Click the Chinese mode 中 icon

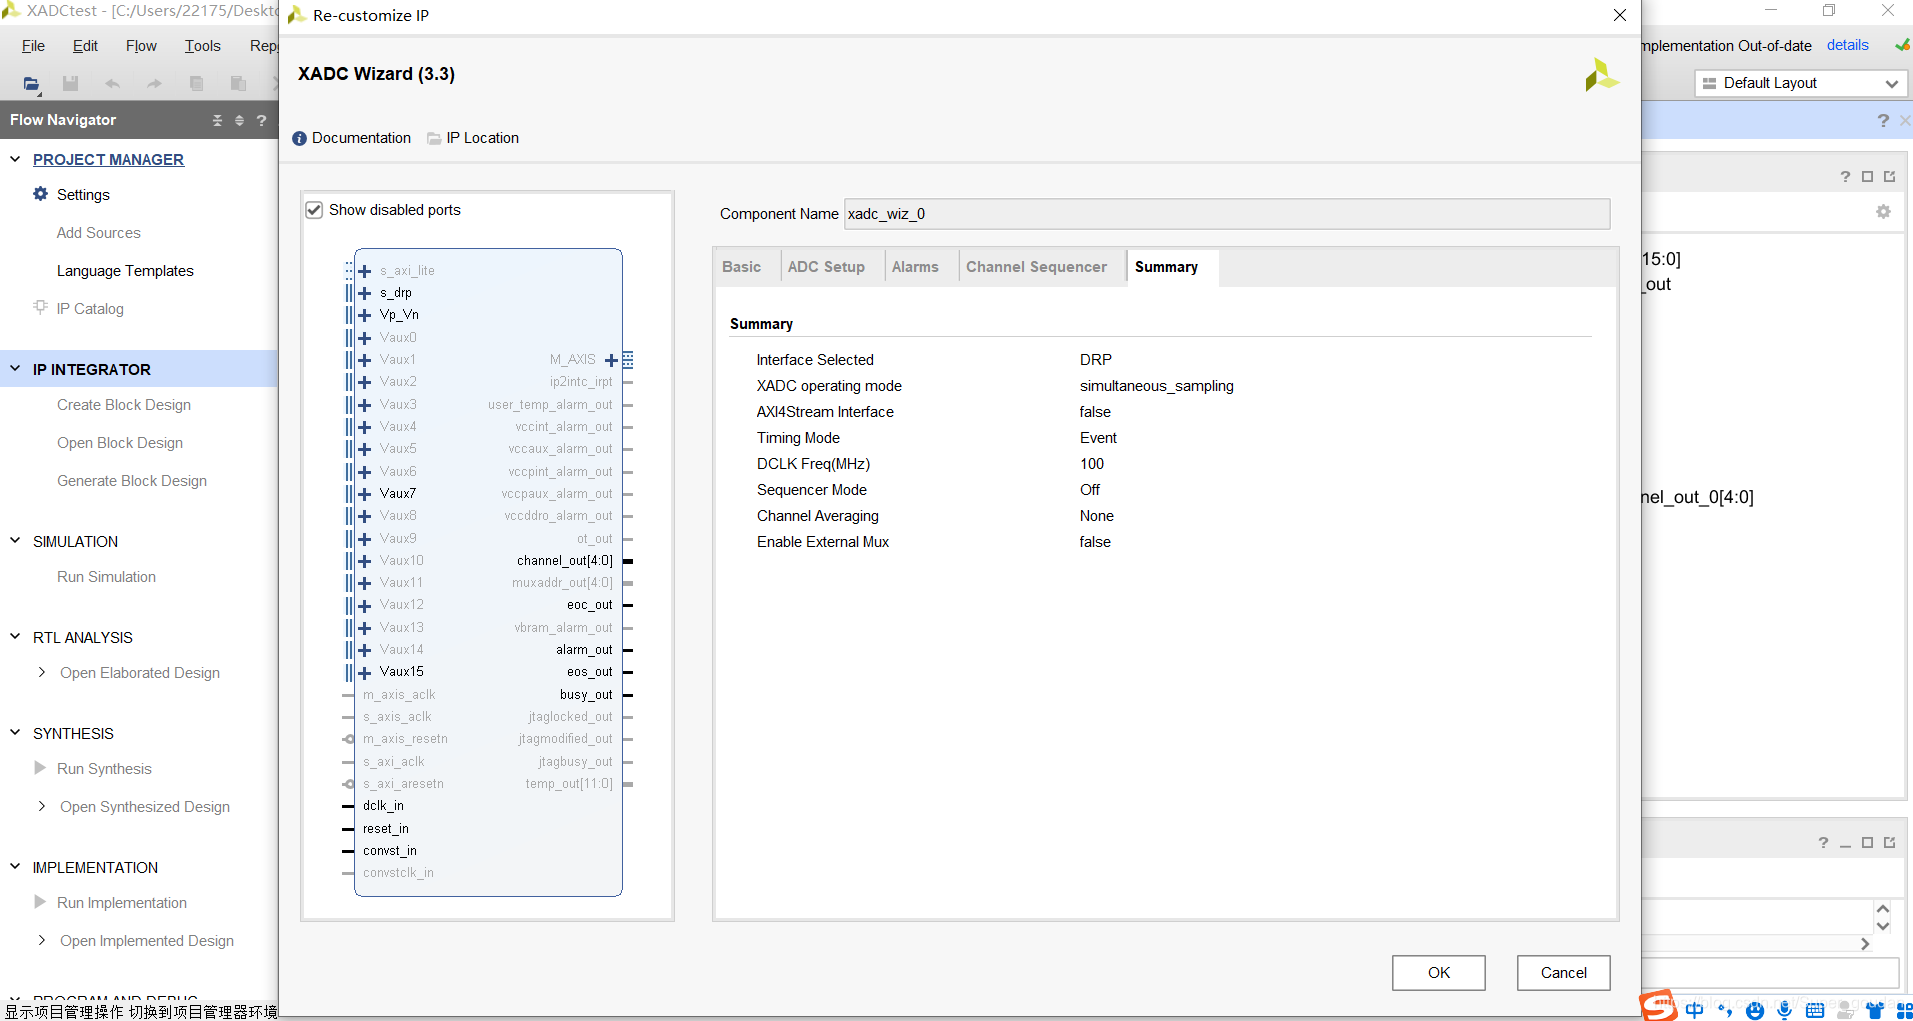click(x=1694, y=1010)
